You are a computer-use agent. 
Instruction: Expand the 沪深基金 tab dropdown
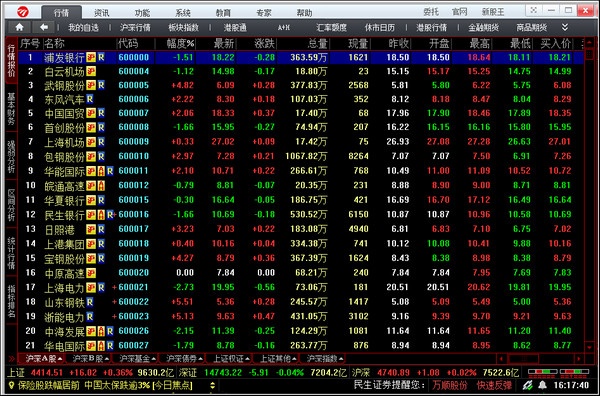pos(153,359)
